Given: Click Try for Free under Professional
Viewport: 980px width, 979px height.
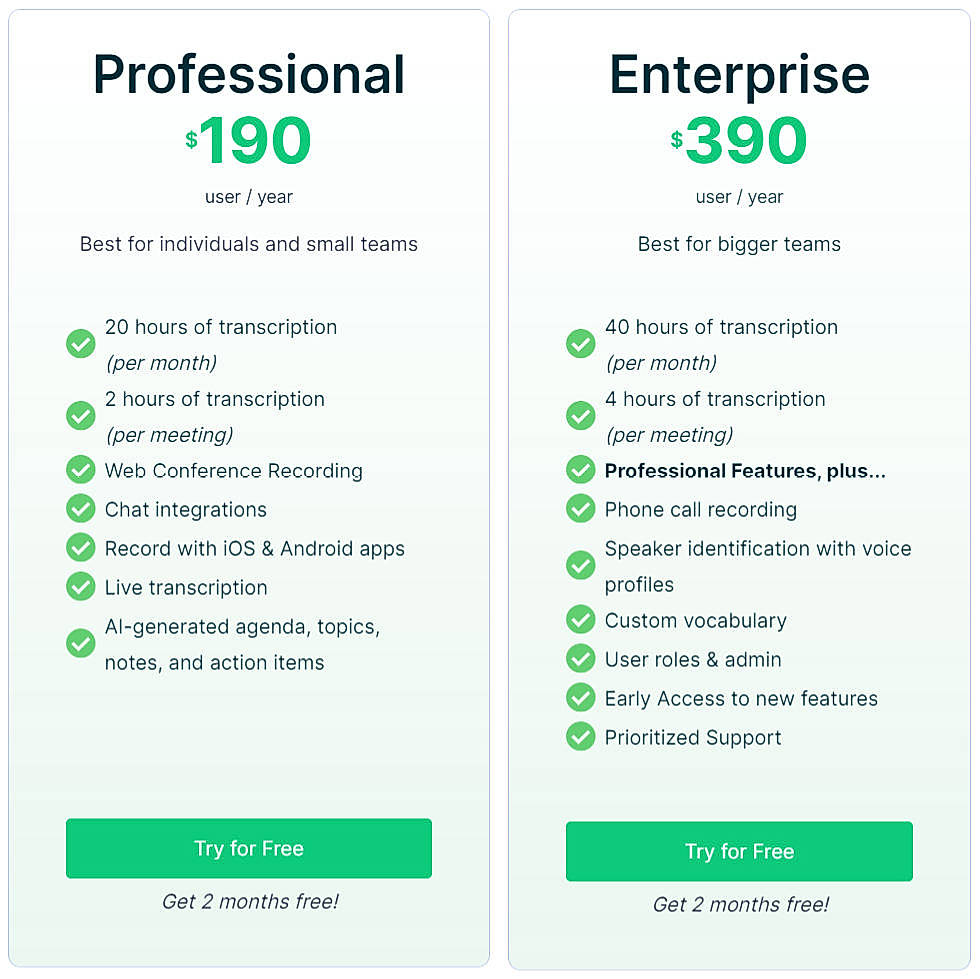Looking at the screenshot, I should click(248, 847).
